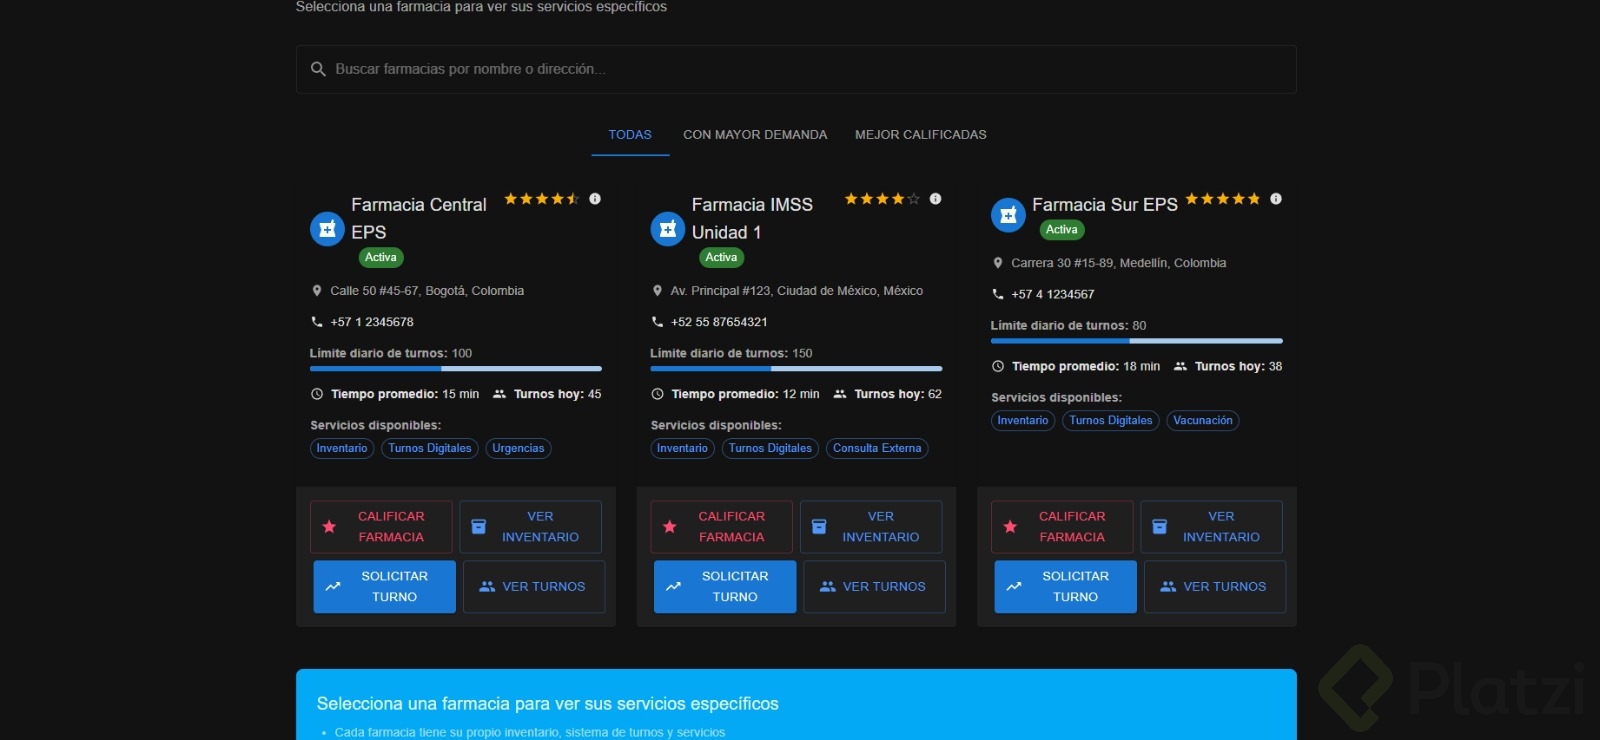
Task: Rate Farmacia Sur EPS with Calificar Farmacia
Action: point(1062,527)
